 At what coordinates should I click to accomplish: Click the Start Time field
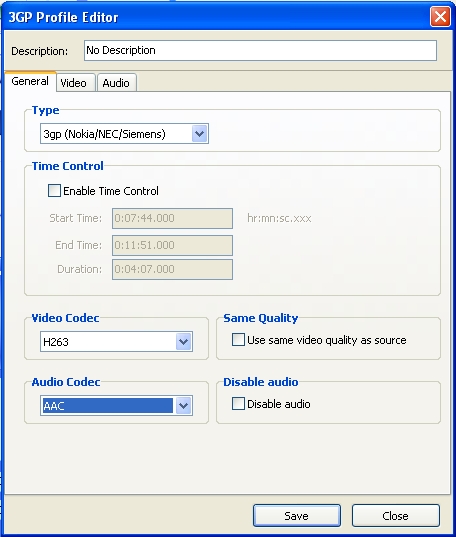172,218
